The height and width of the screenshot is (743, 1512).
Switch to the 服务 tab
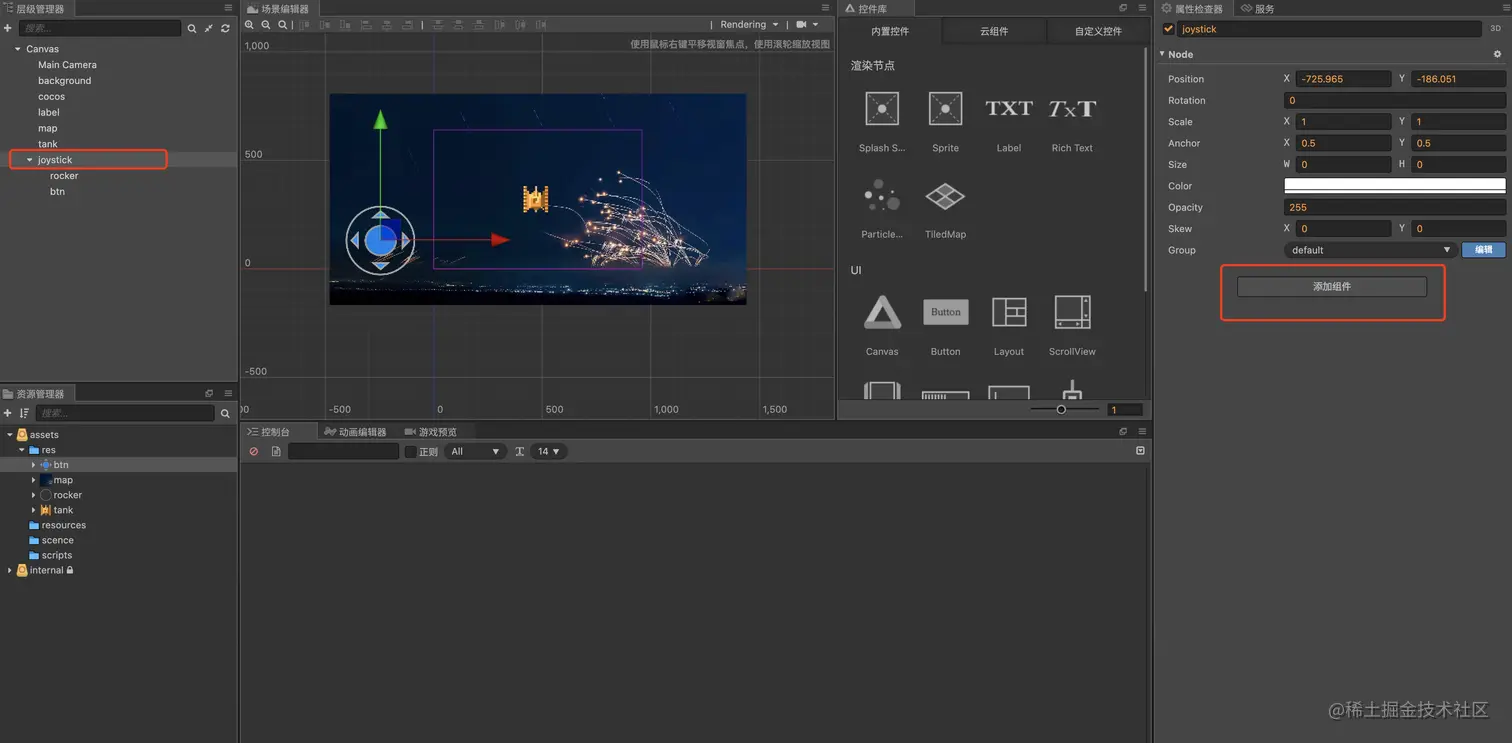pyautogui.click(x=1258, y=9)
